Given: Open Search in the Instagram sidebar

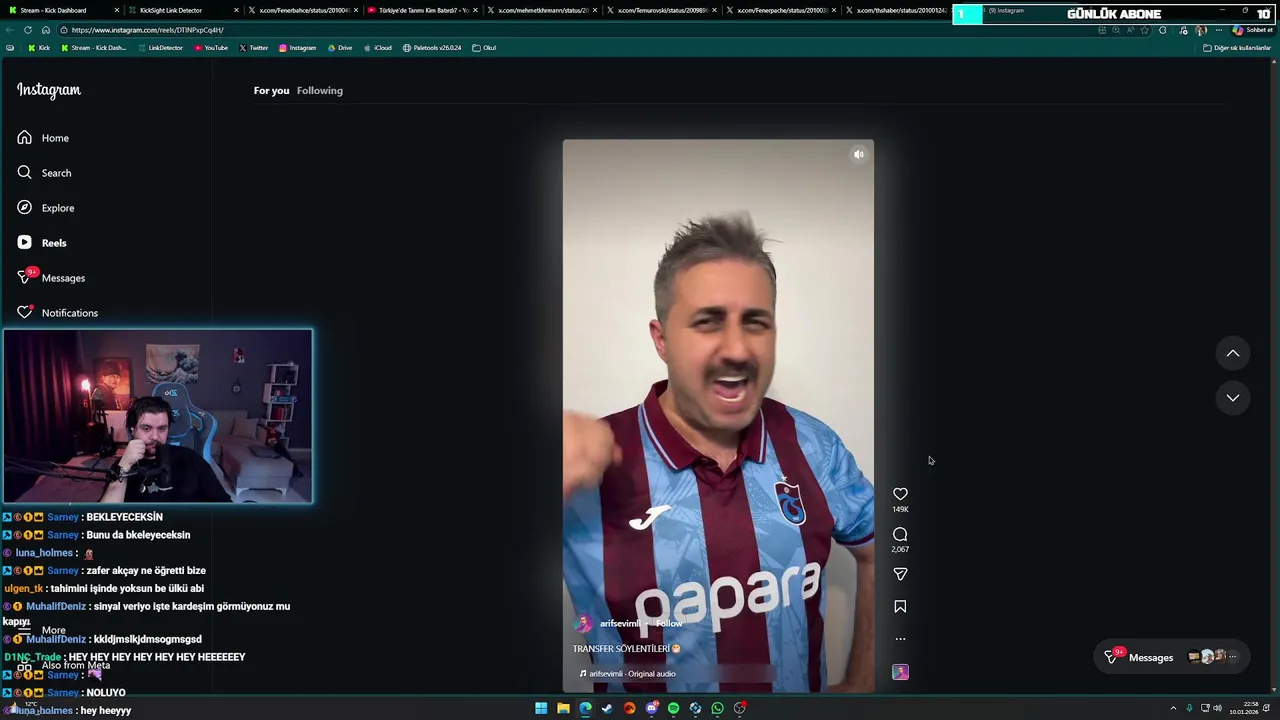Looking at the screenshot, I should (44, 173).
